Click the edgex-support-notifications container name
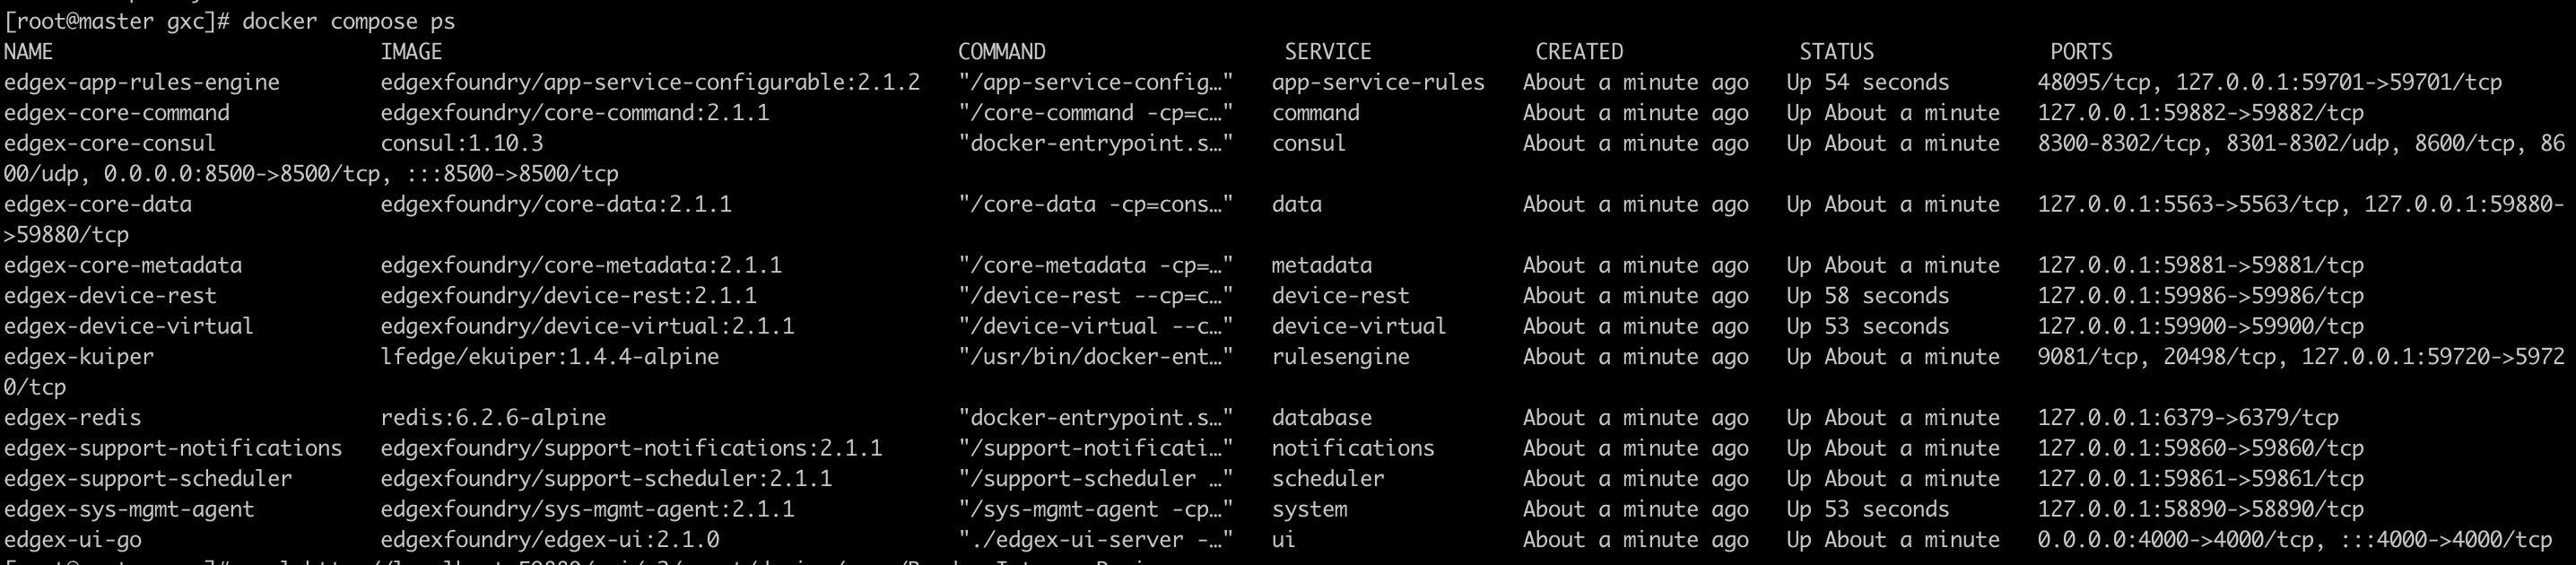The image size is (2576, 565). click(173, 449)
